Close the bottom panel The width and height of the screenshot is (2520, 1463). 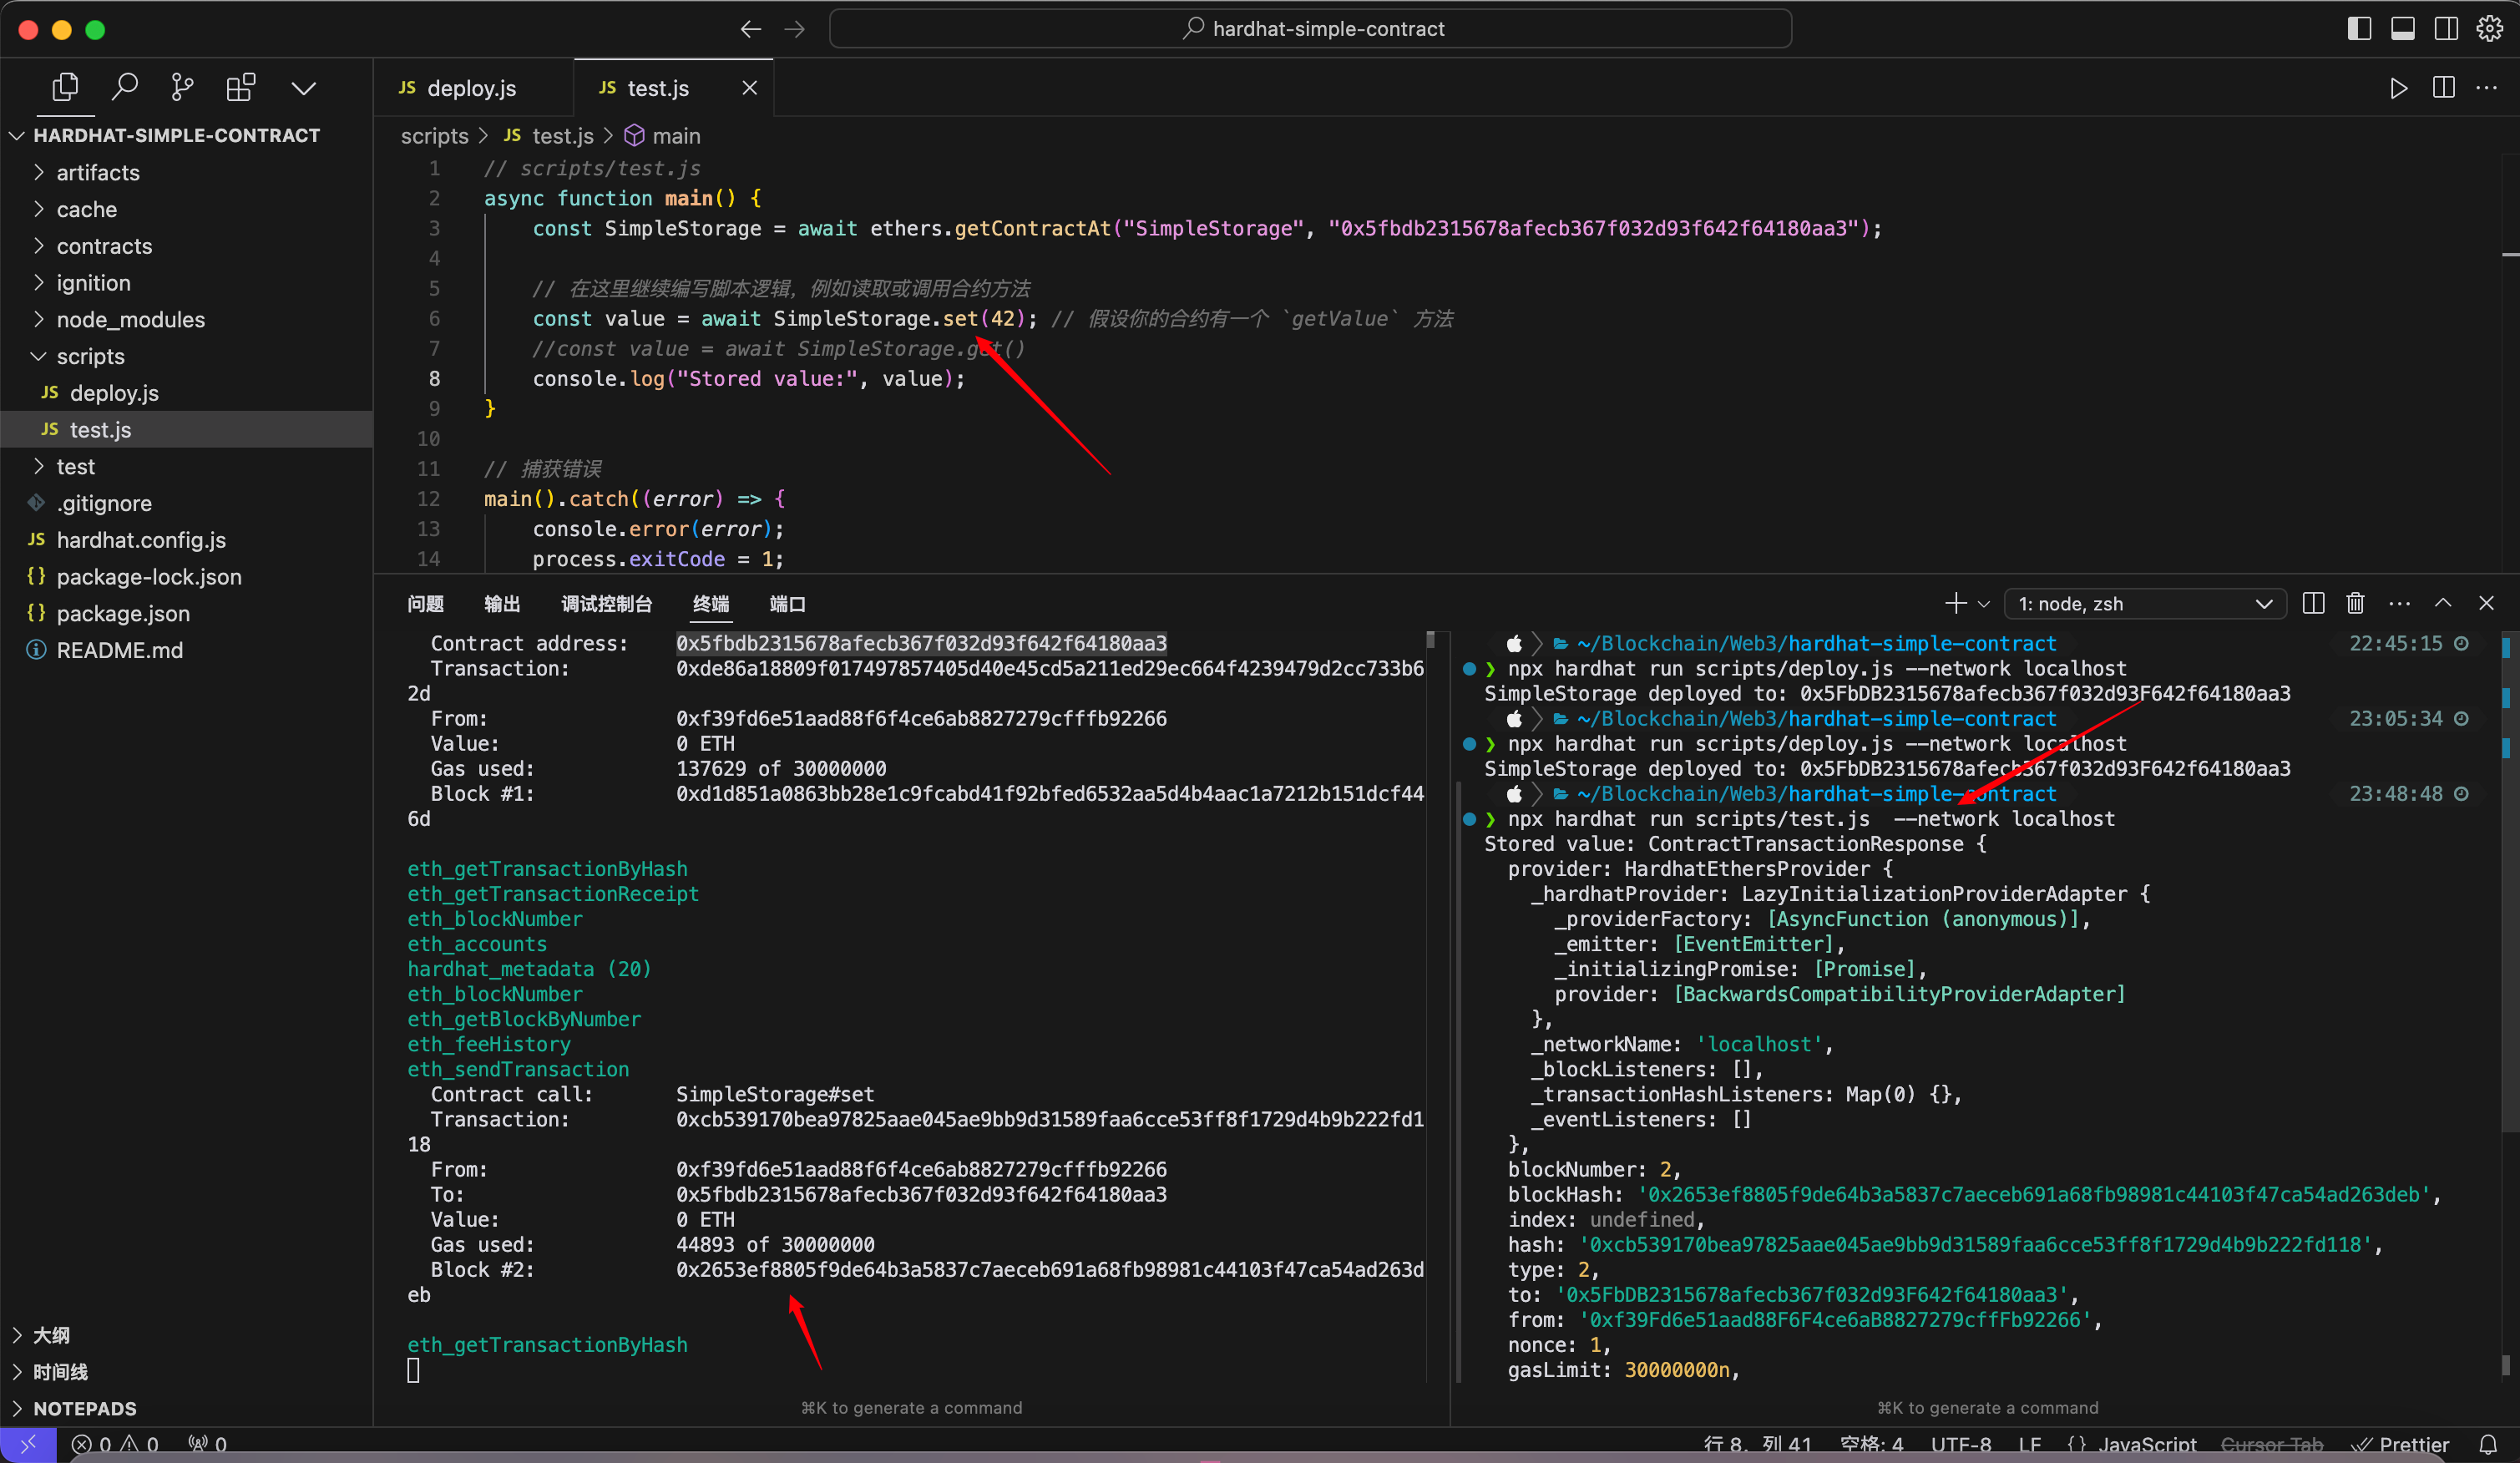2486,603
